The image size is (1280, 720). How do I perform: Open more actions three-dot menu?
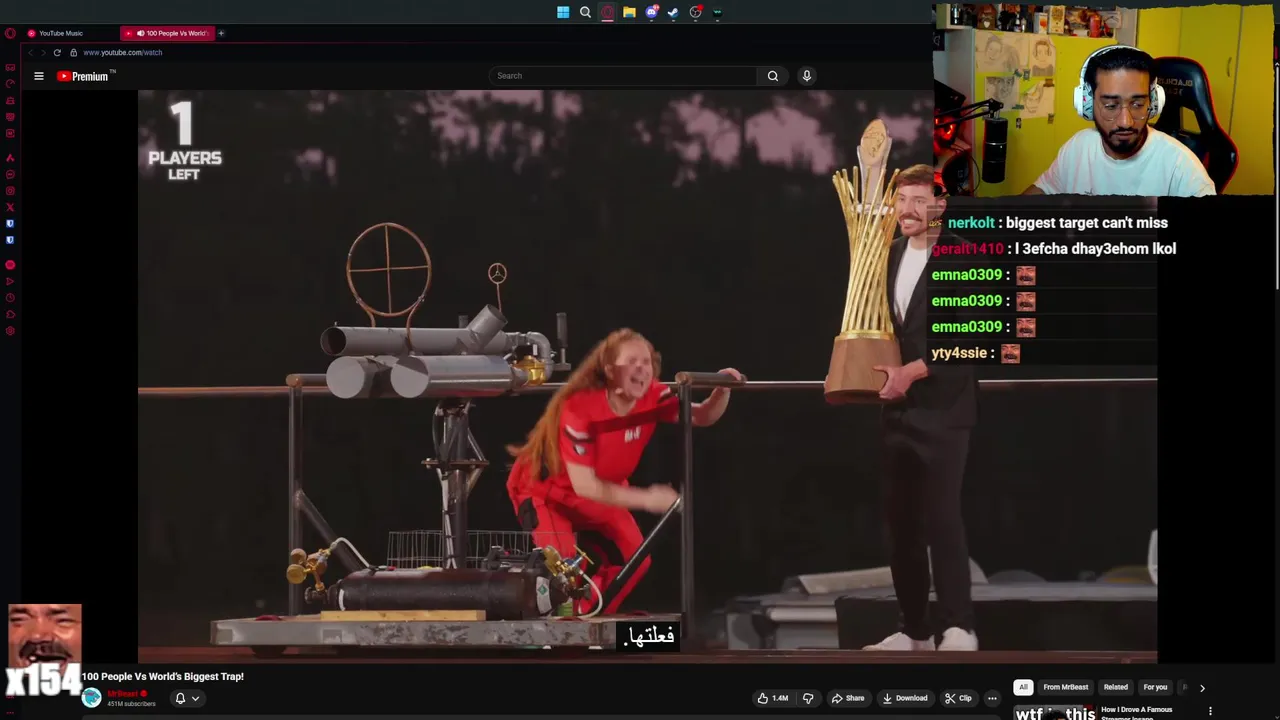pos(992,698)
